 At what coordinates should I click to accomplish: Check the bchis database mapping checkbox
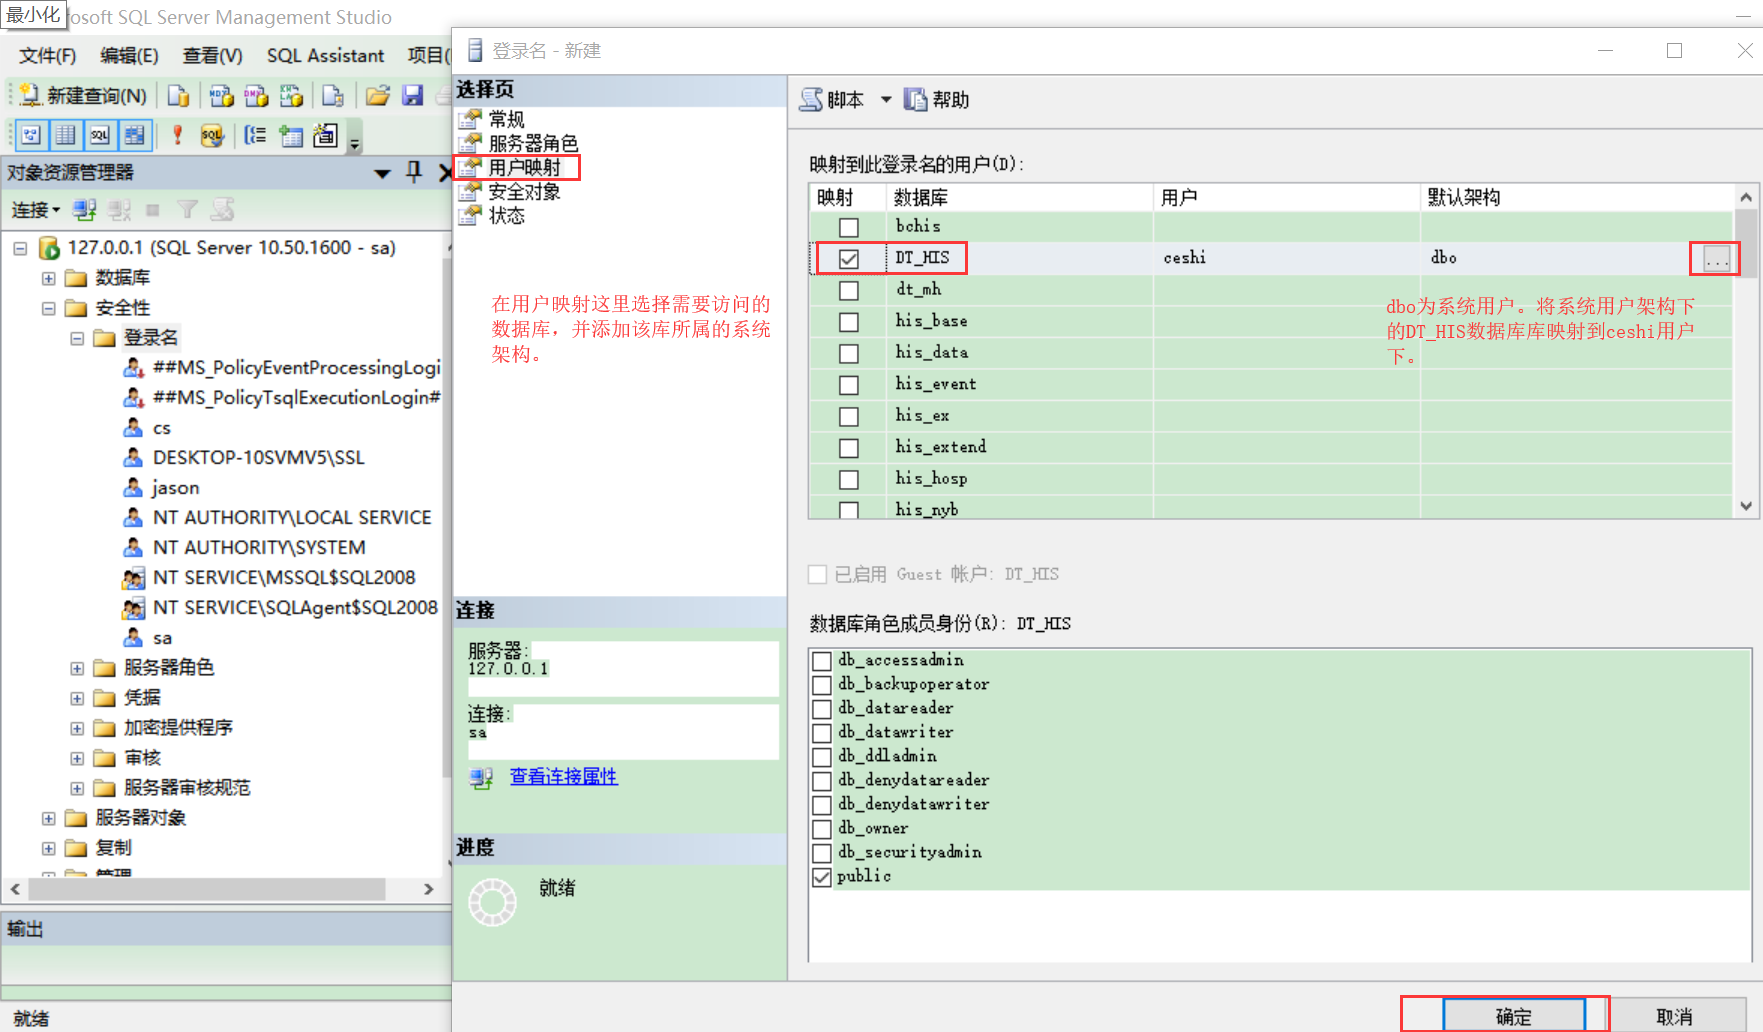coord(849,227)
